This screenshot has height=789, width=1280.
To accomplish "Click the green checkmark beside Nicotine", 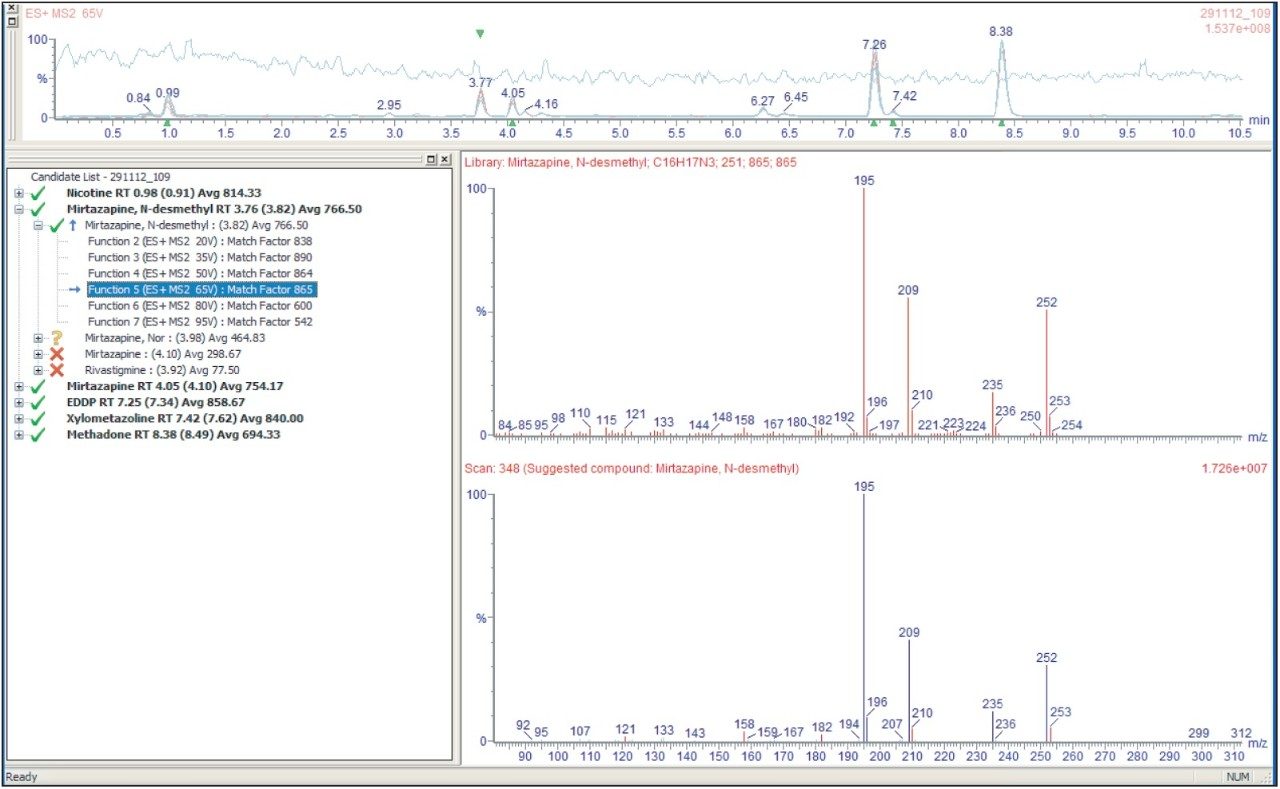I will coord(39,192).
